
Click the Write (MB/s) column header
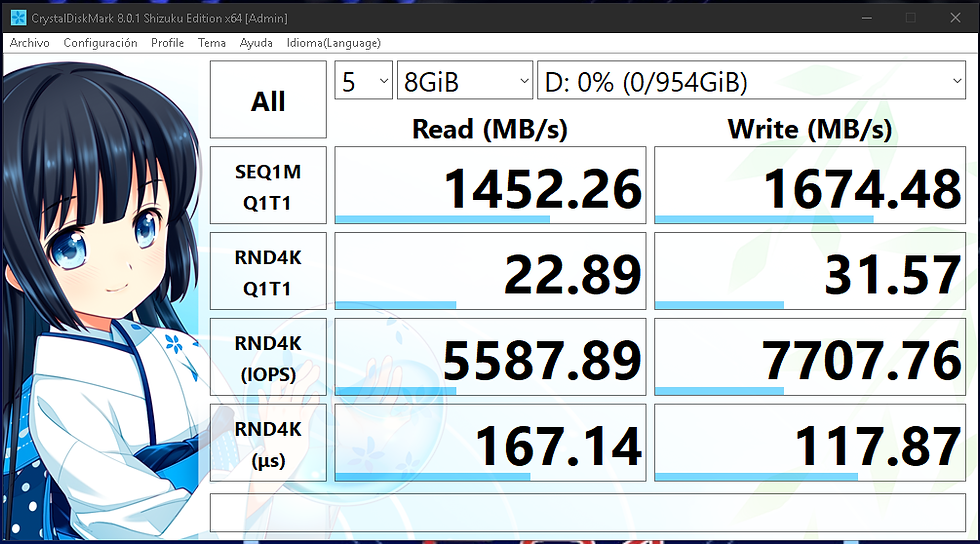coord(810,129)
